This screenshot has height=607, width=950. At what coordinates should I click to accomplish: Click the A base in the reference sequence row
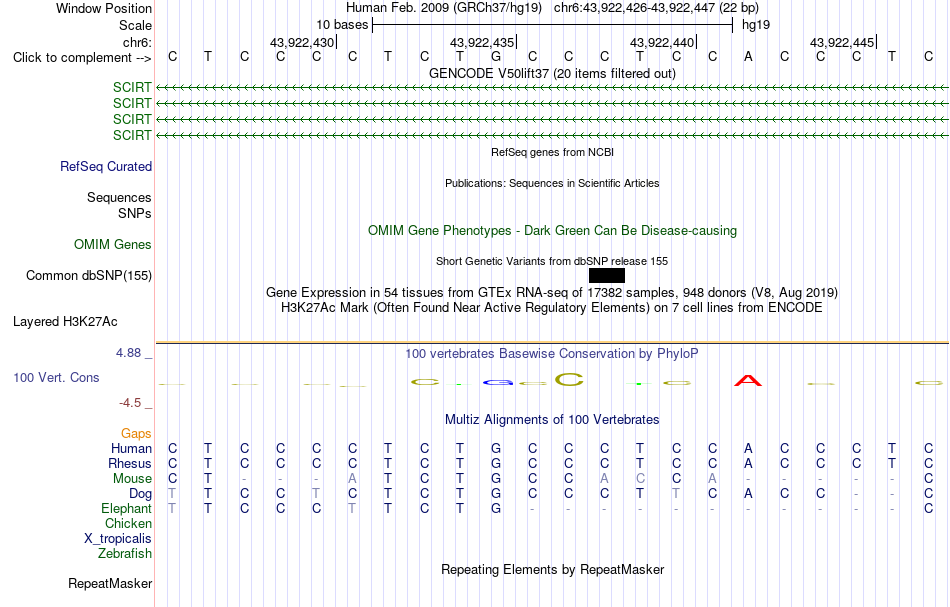tap(748, 57)
